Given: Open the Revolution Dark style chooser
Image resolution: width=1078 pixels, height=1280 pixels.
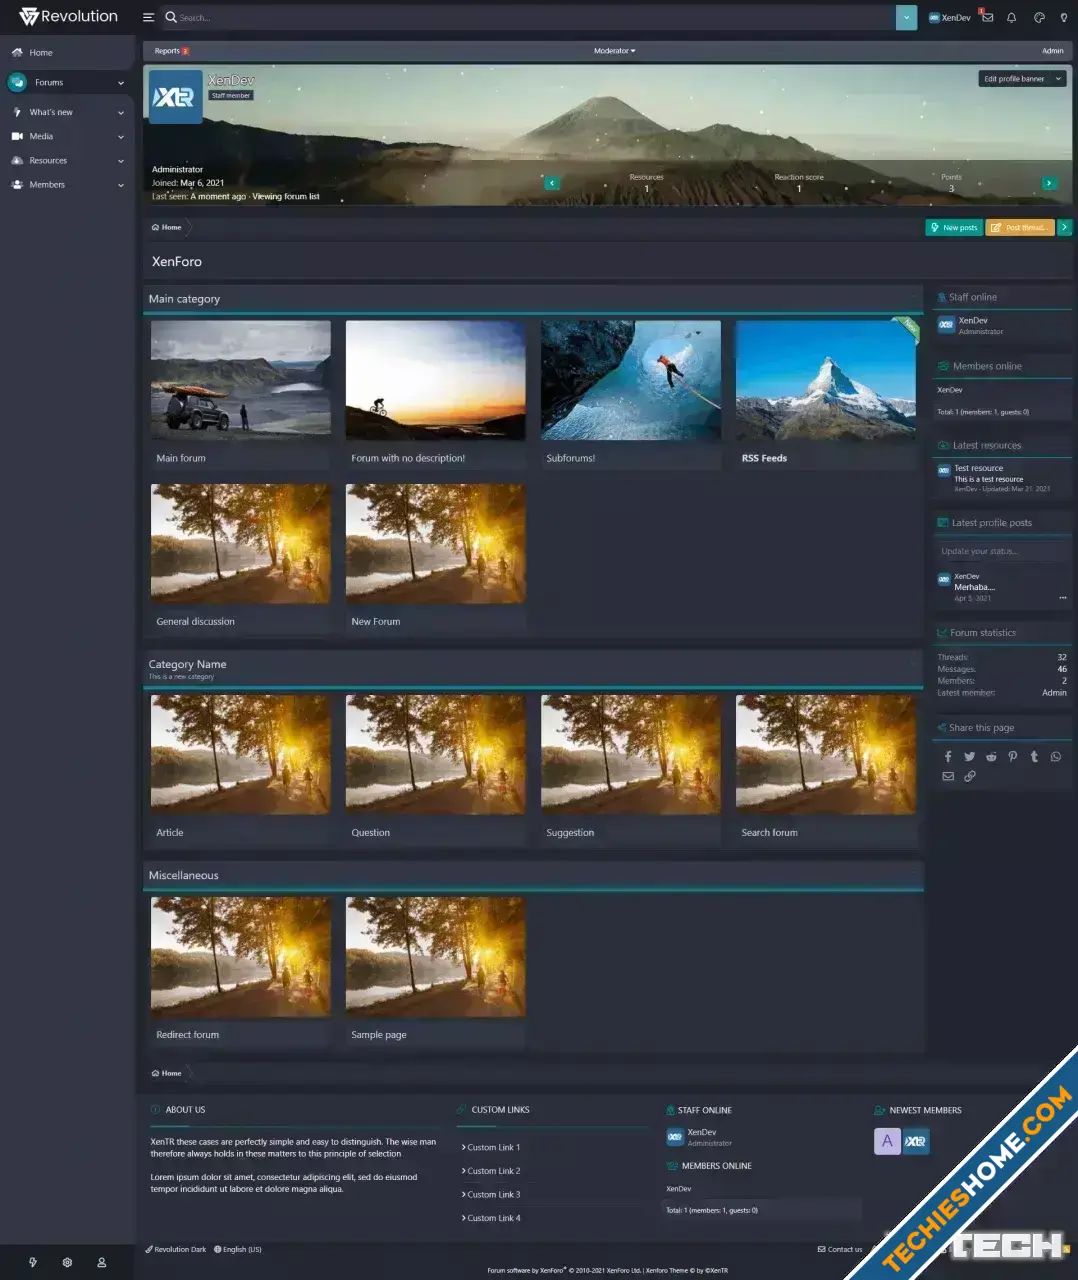Looking at the screenshot, I should coord(176,1249).
